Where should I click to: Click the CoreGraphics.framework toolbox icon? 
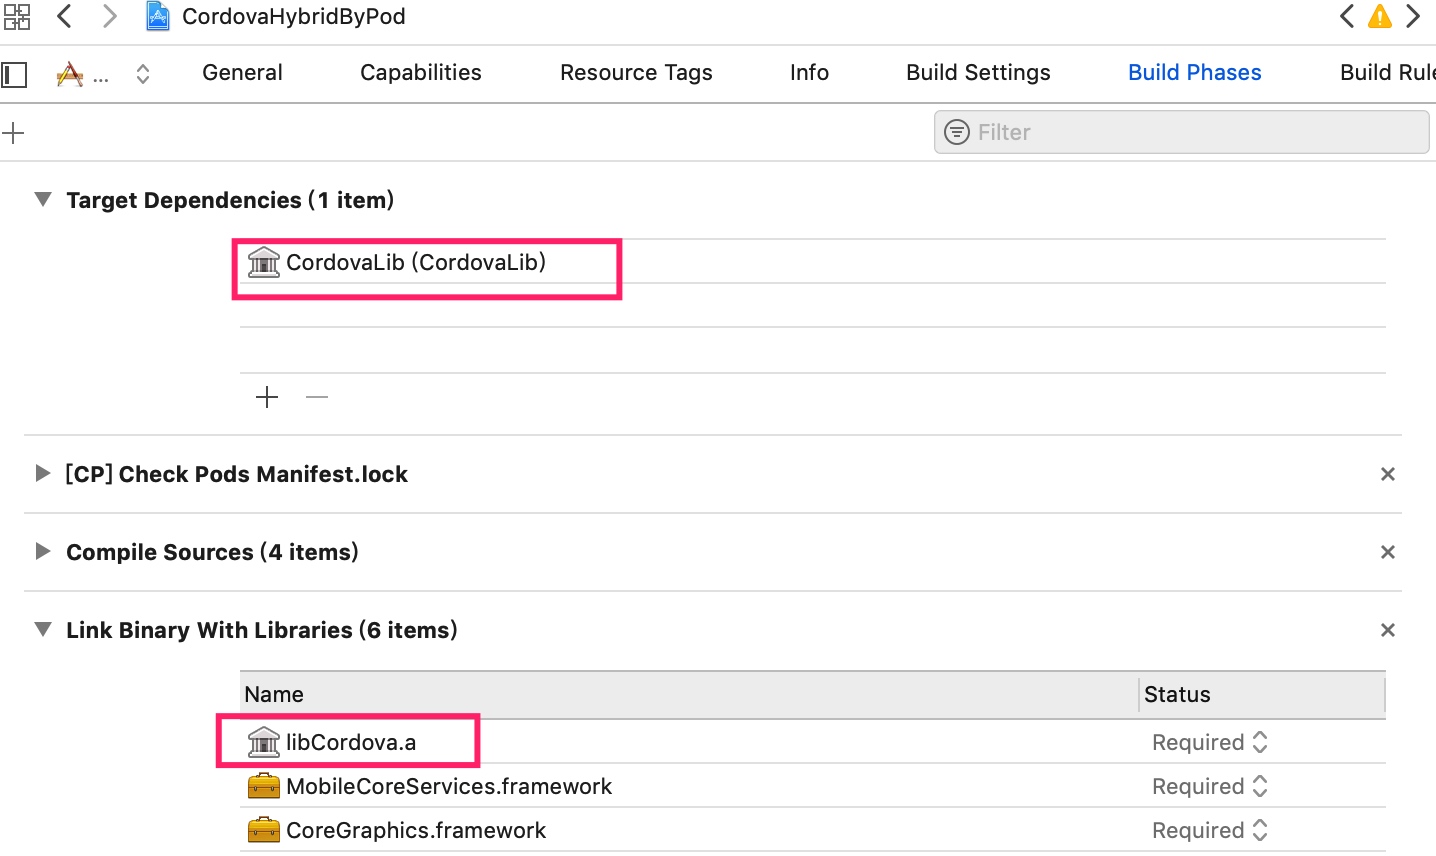coord(264,830)
